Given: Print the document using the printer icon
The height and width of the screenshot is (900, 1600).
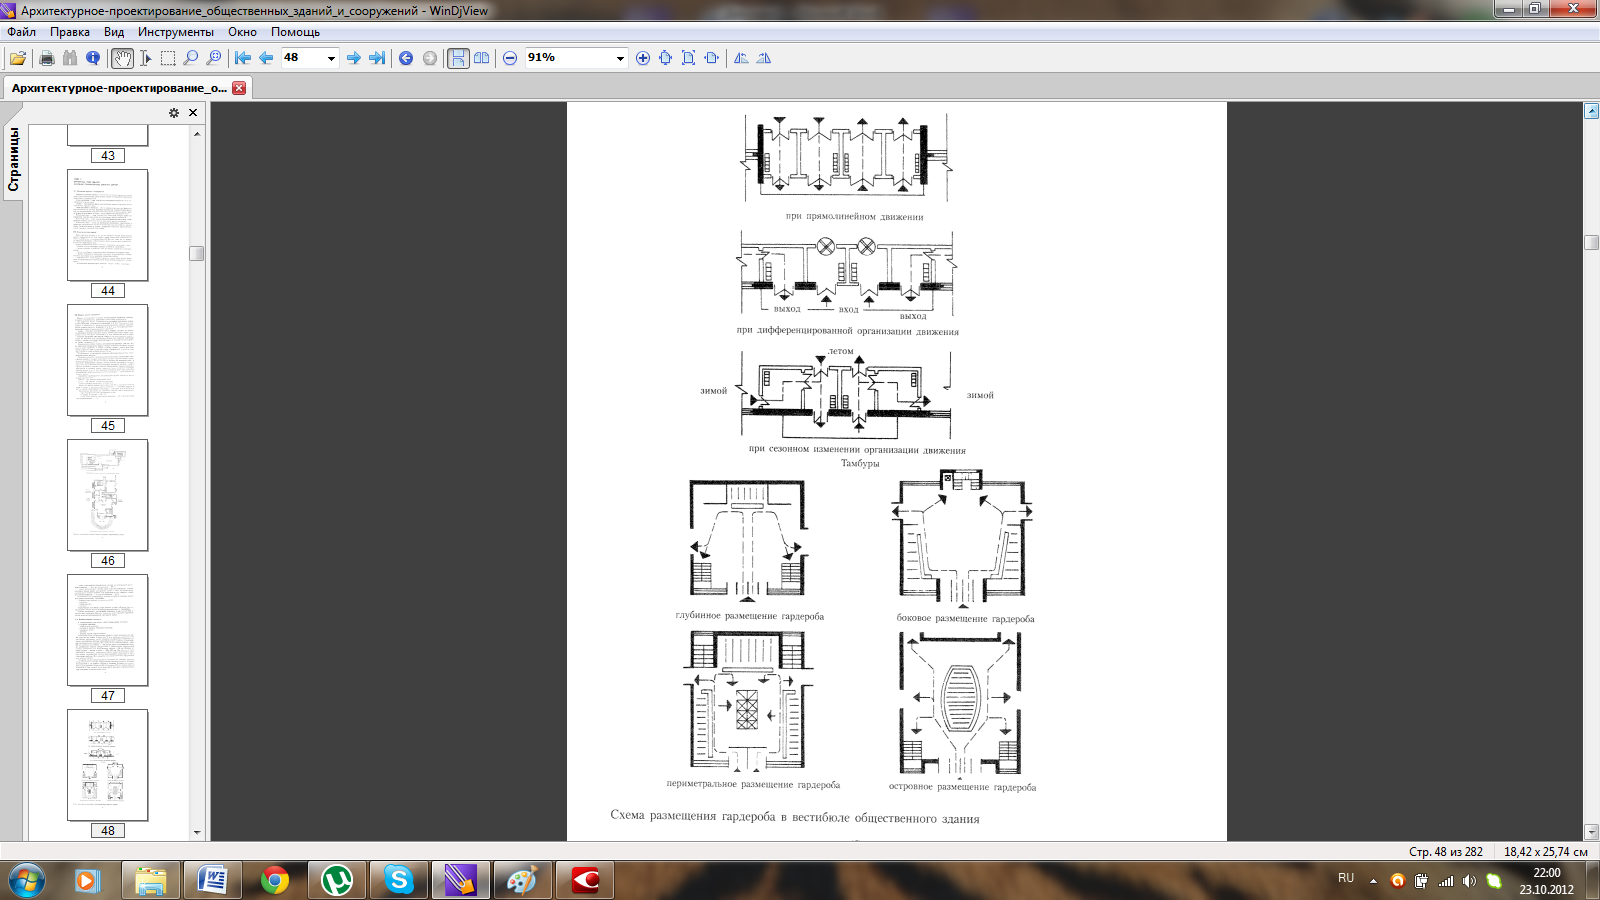Looking at the screenshot, I should tap(46, 58).
